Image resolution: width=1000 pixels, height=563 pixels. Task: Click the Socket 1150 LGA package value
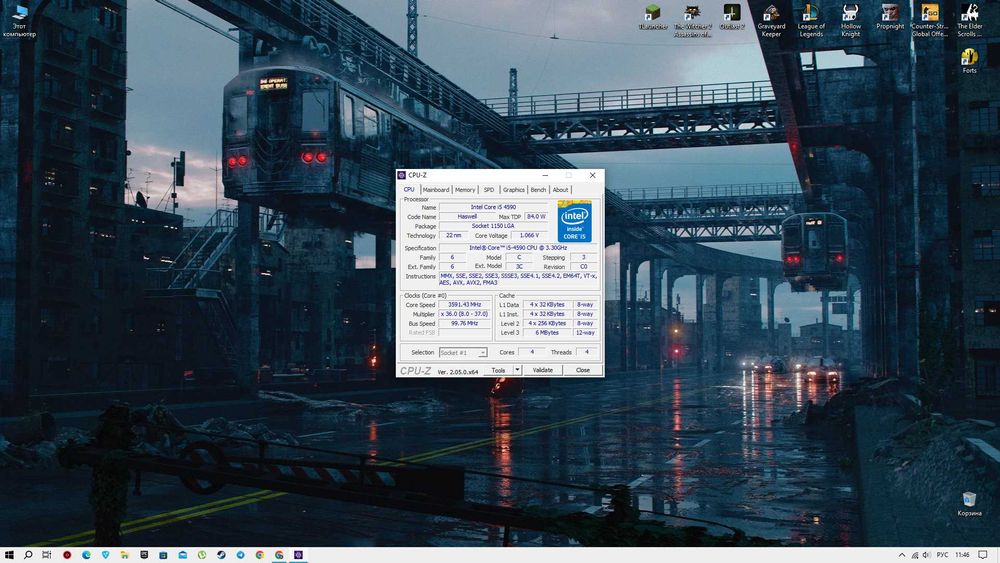pos(494,226)
